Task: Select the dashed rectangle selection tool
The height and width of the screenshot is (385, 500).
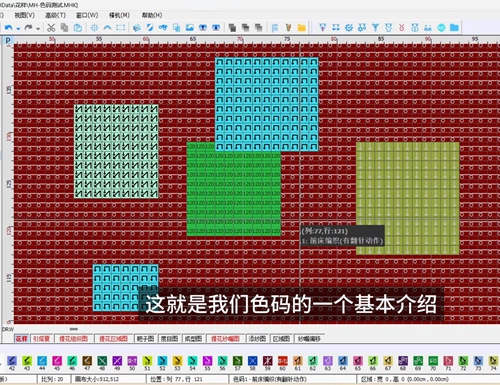Action: (121, 28)
